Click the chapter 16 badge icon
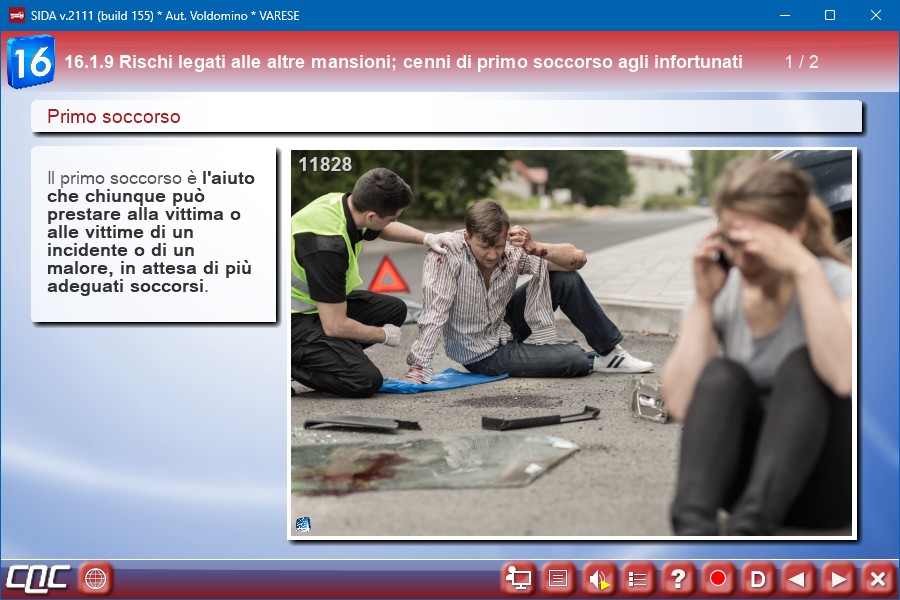Viewport: 900px width, 600px height. pos(30,62)
